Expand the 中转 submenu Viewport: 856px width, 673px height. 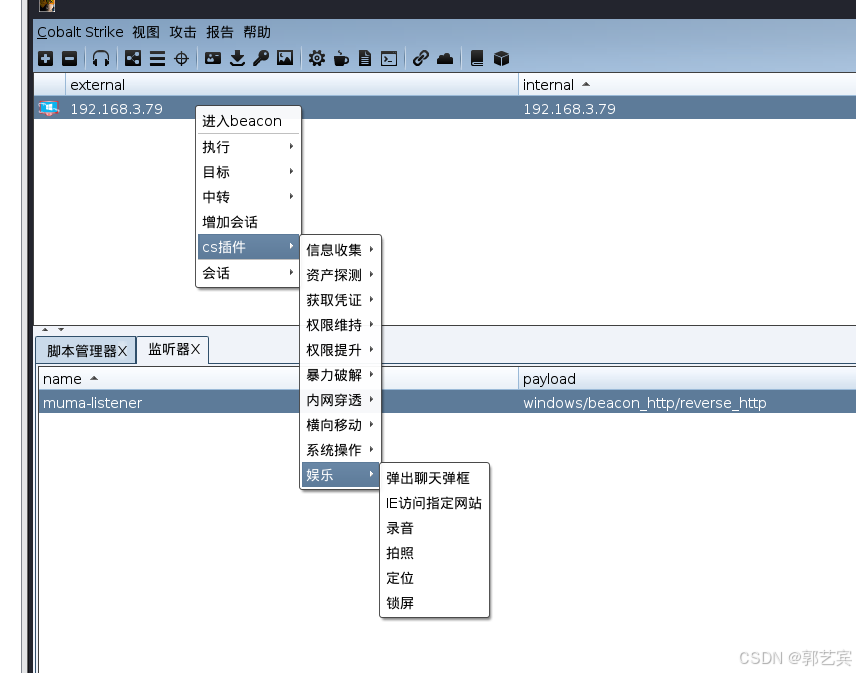click(248, 197)
